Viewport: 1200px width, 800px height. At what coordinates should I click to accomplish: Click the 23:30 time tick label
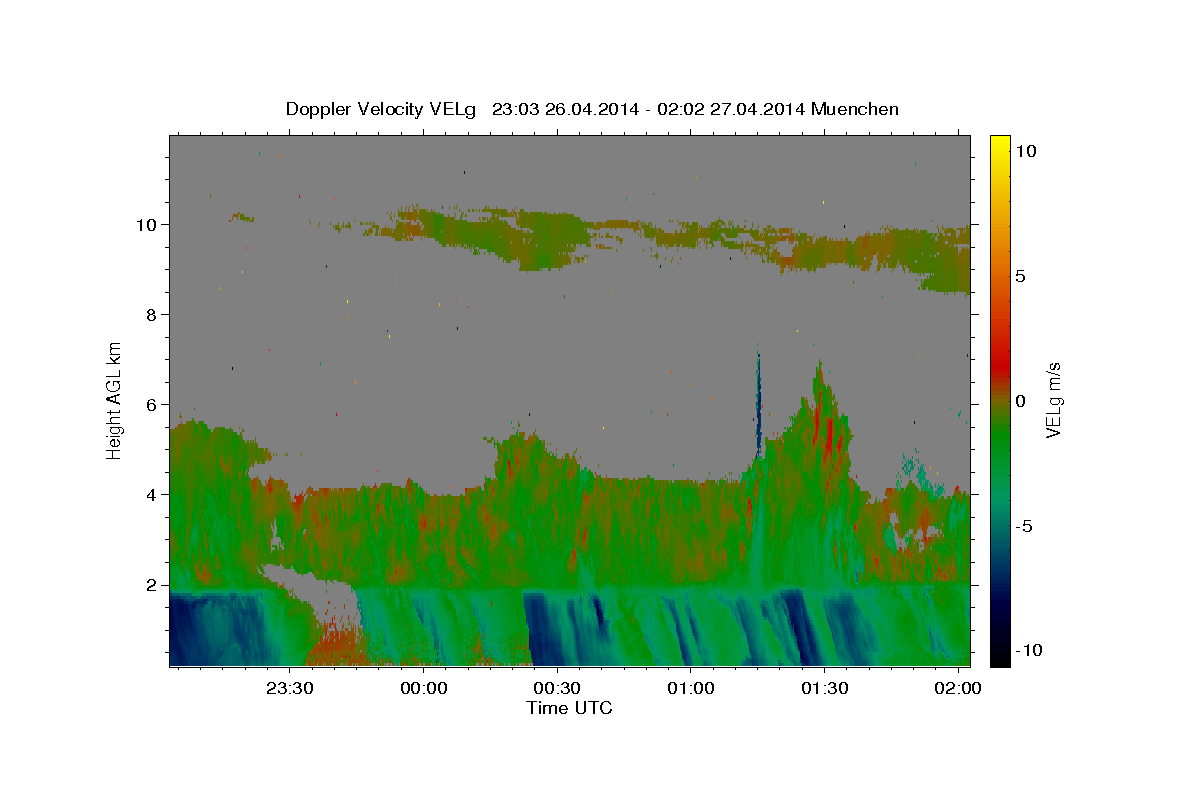coord(290,688)
